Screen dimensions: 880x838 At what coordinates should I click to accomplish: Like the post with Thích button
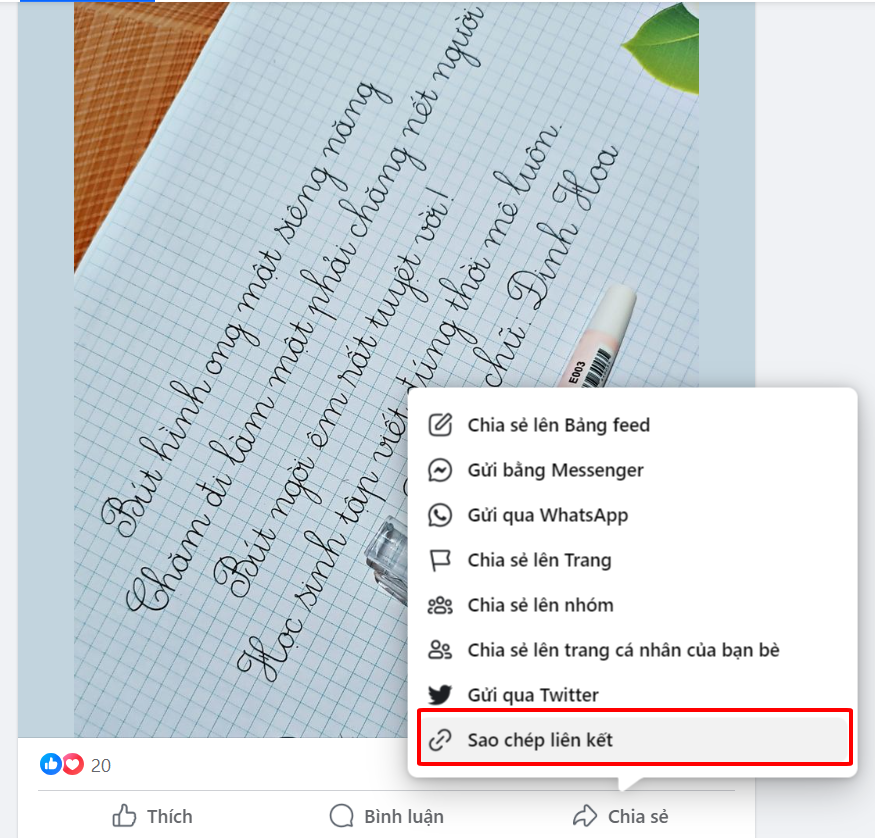point(153,816)
